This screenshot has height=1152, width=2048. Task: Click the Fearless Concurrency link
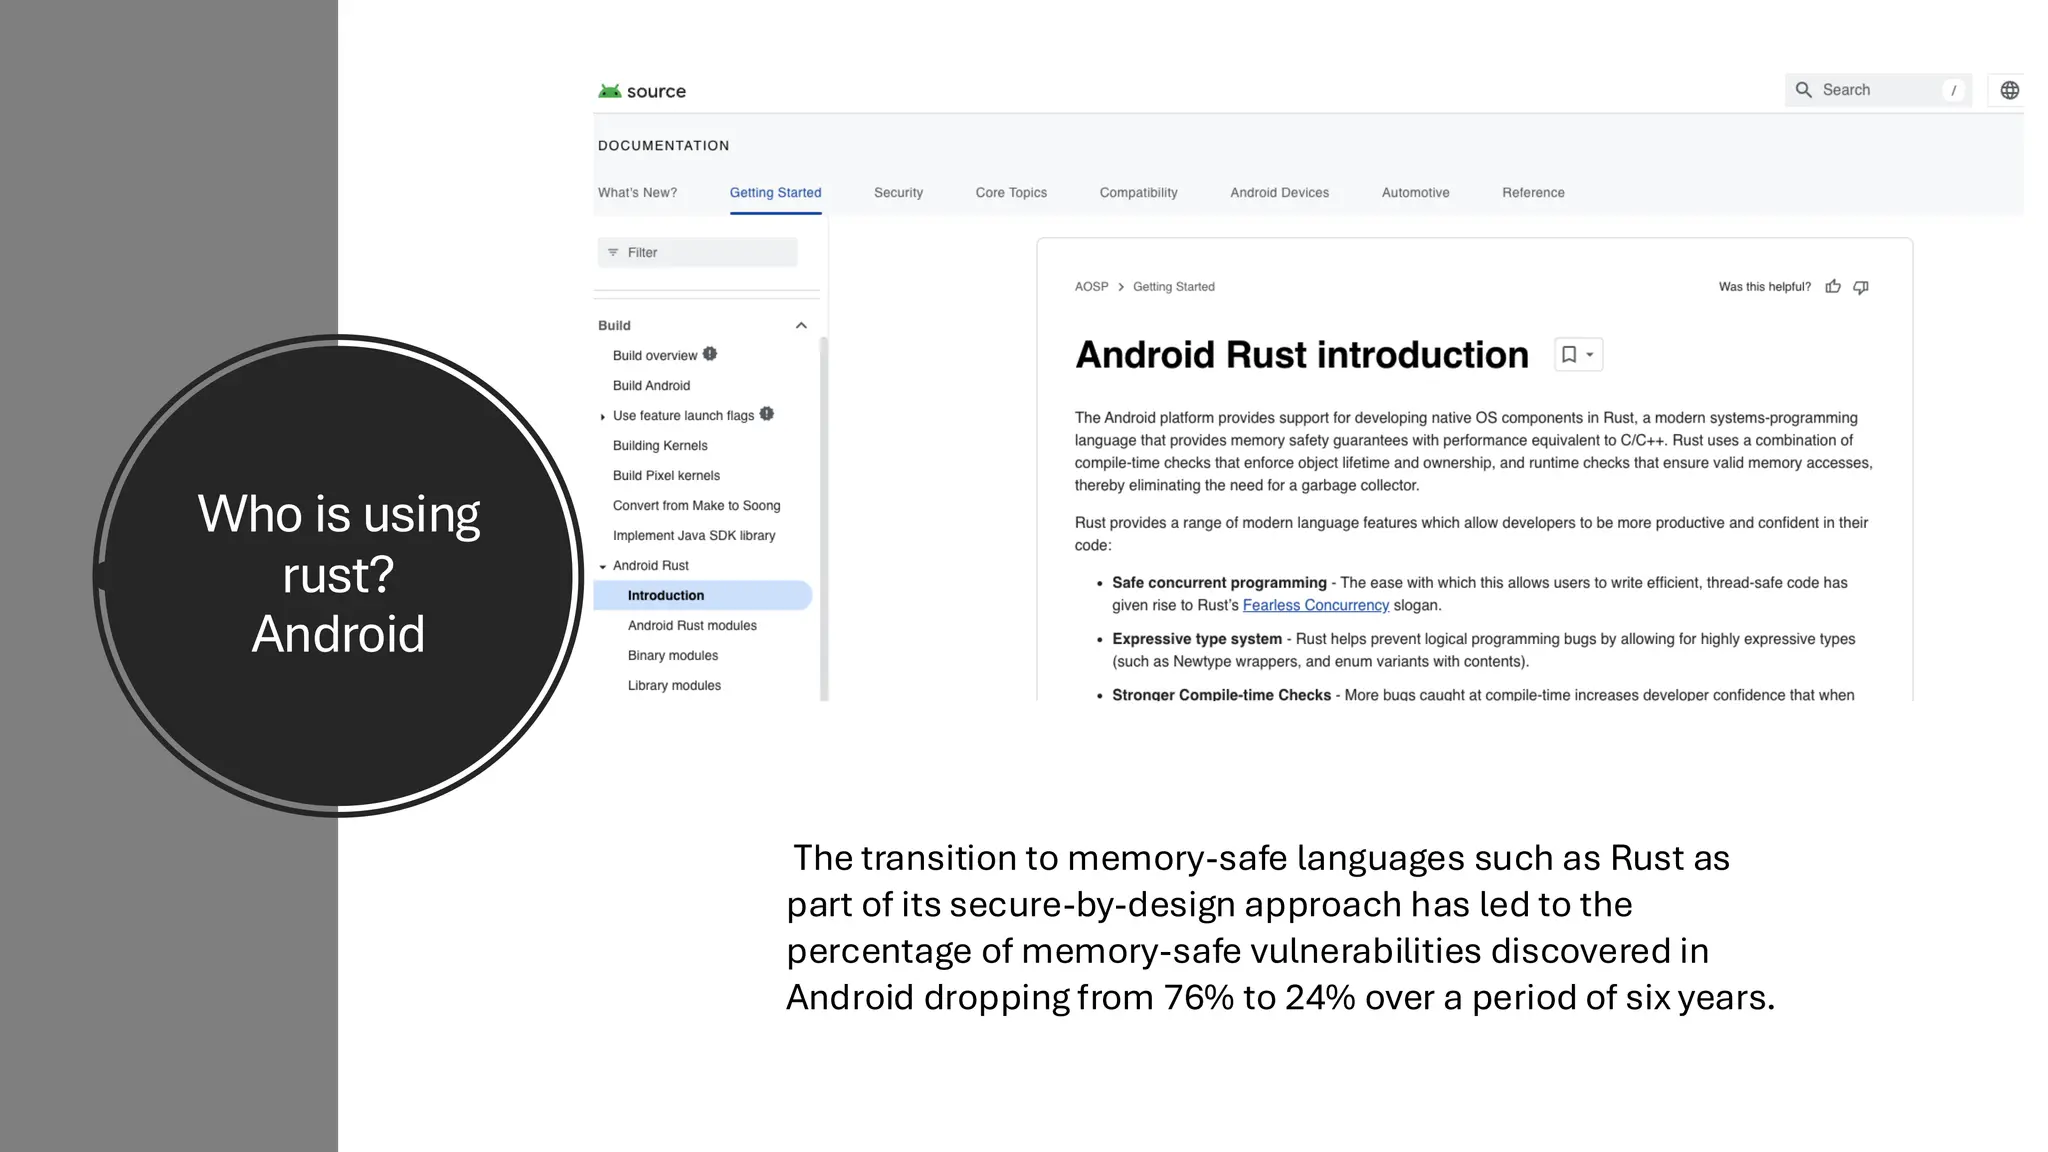click(x=1315, y=605)
